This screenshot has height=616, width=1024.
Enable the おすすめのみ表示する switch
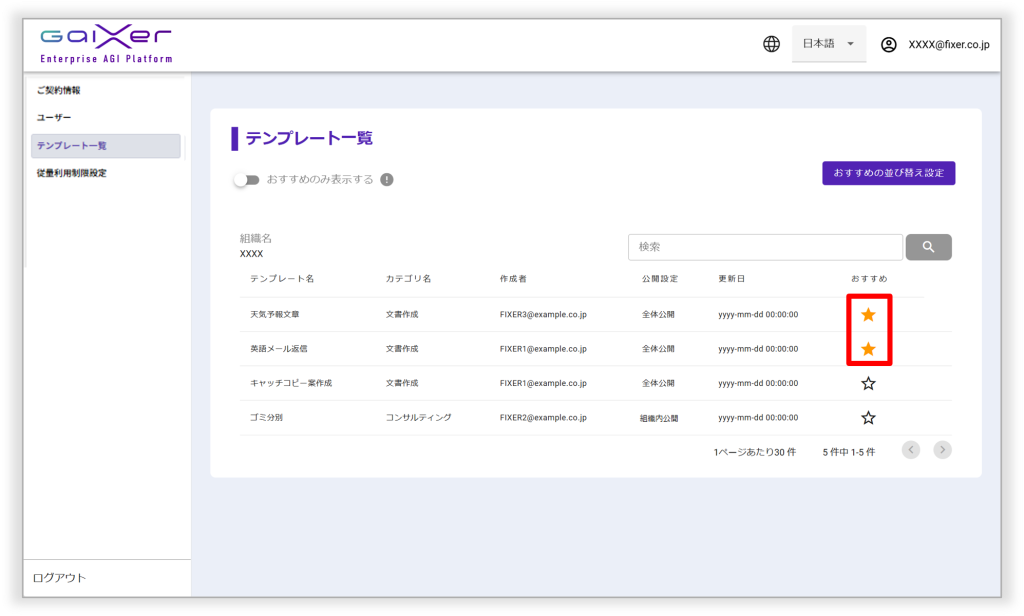point(246,180)
